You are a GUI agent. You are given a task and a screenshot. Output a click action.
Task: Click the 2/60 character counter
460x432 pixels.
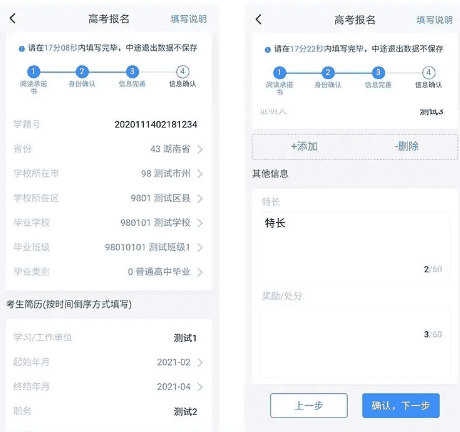click(433, 269)
